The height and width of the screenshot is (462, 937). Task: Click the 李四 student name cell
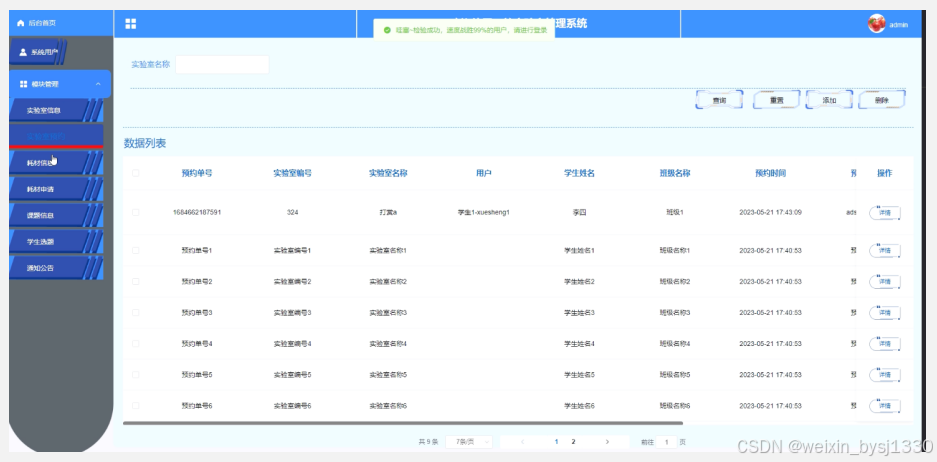pyautogui.click(x=579, y=212)
